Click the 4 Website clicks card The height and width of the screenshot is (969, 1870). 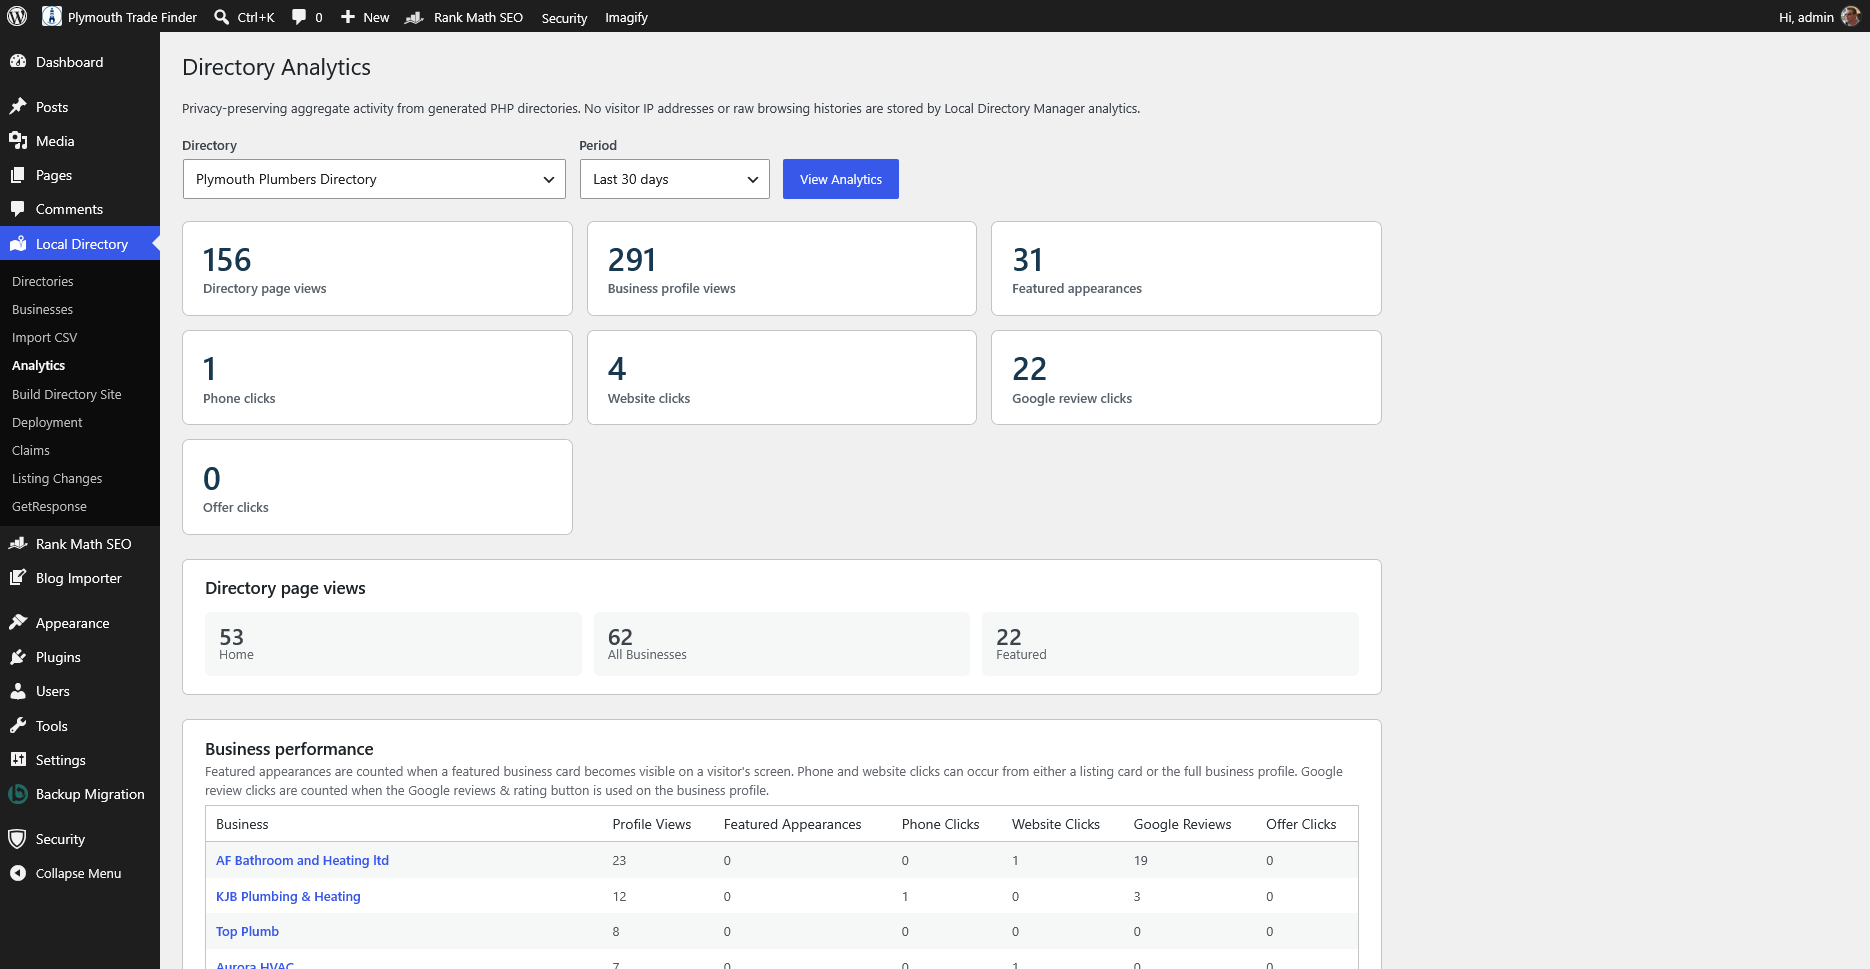[x=781, y=377]
